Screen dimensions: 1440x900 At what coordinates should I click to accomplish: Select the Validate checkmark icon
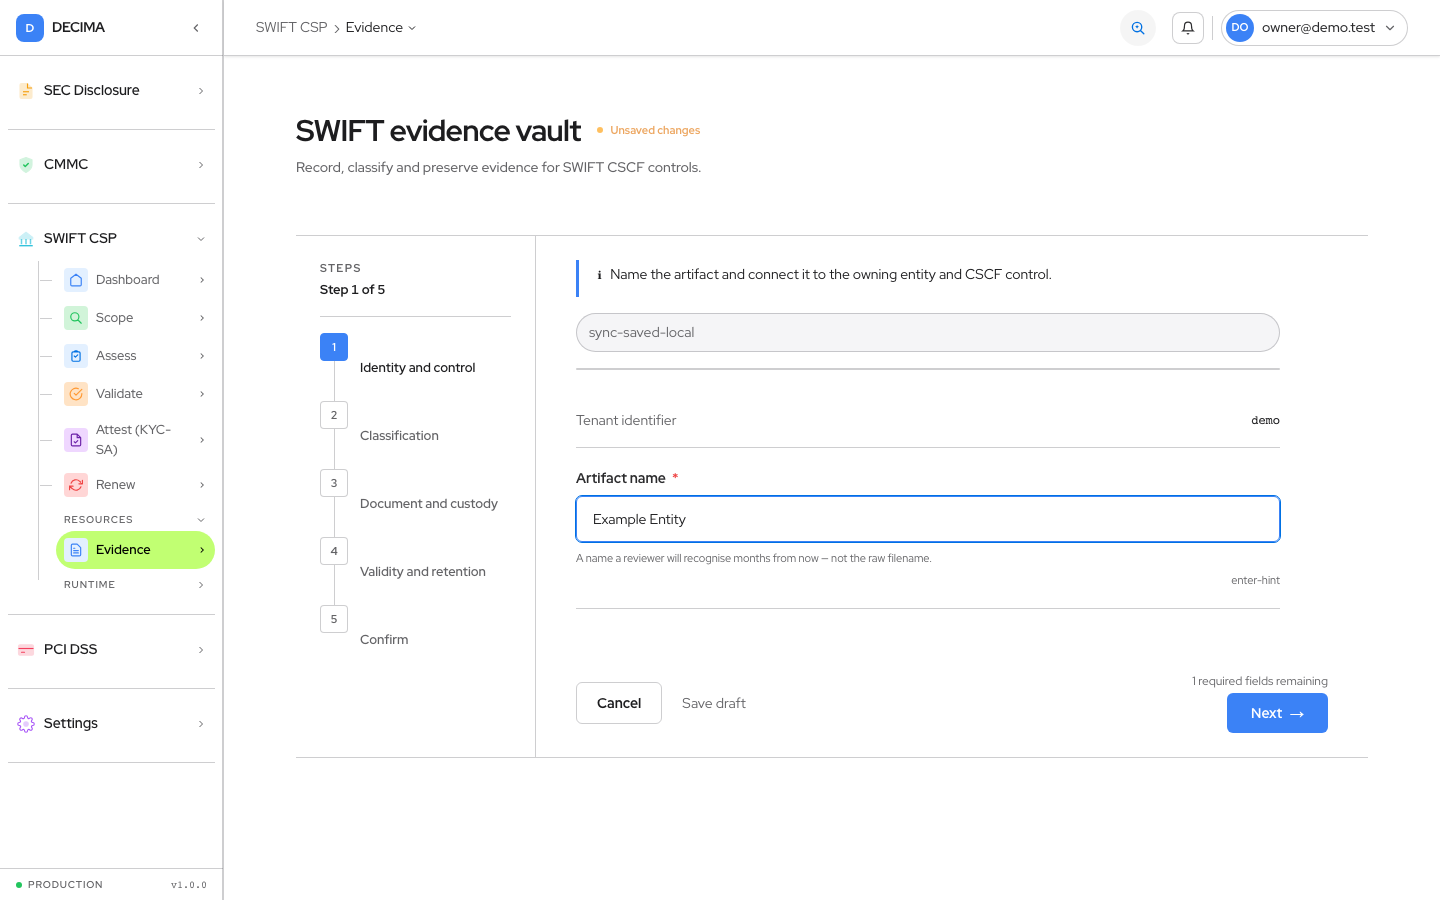[x=76, y=394]
